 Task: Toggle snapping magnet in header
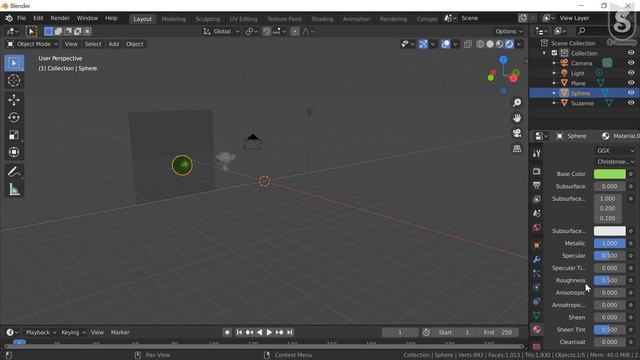(267, 31)
